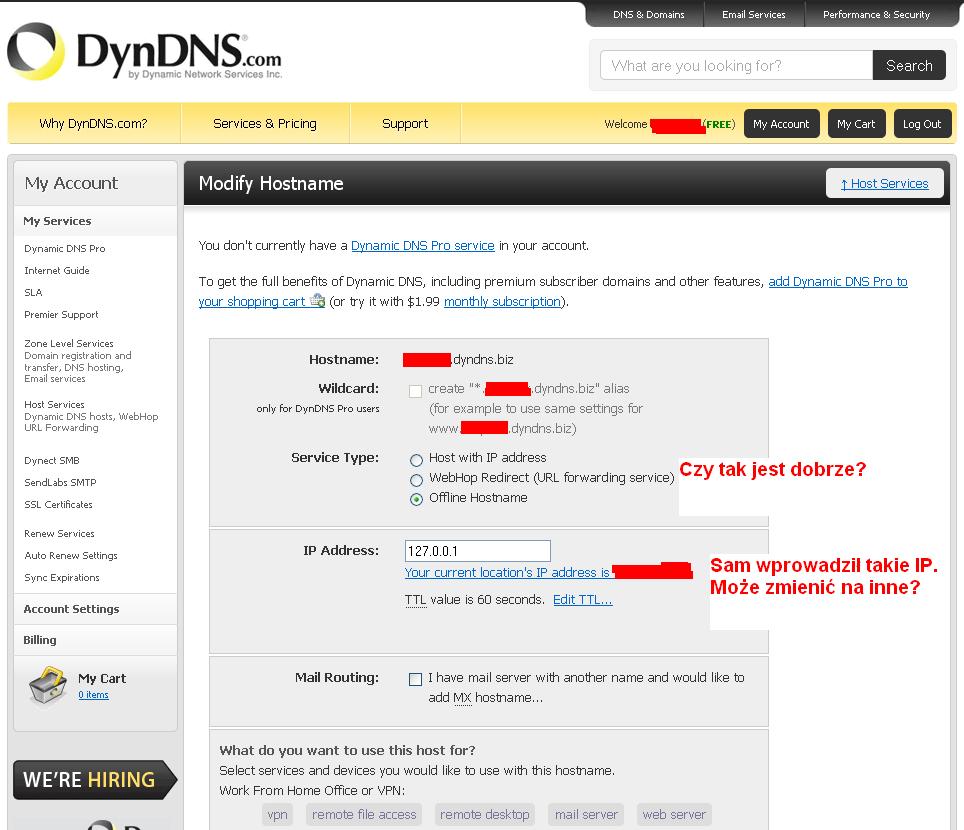Image resolution: width=964 pixels, height=830 pixels.
Task: Open DNS & Domains top tab
Action: point(649,14)
